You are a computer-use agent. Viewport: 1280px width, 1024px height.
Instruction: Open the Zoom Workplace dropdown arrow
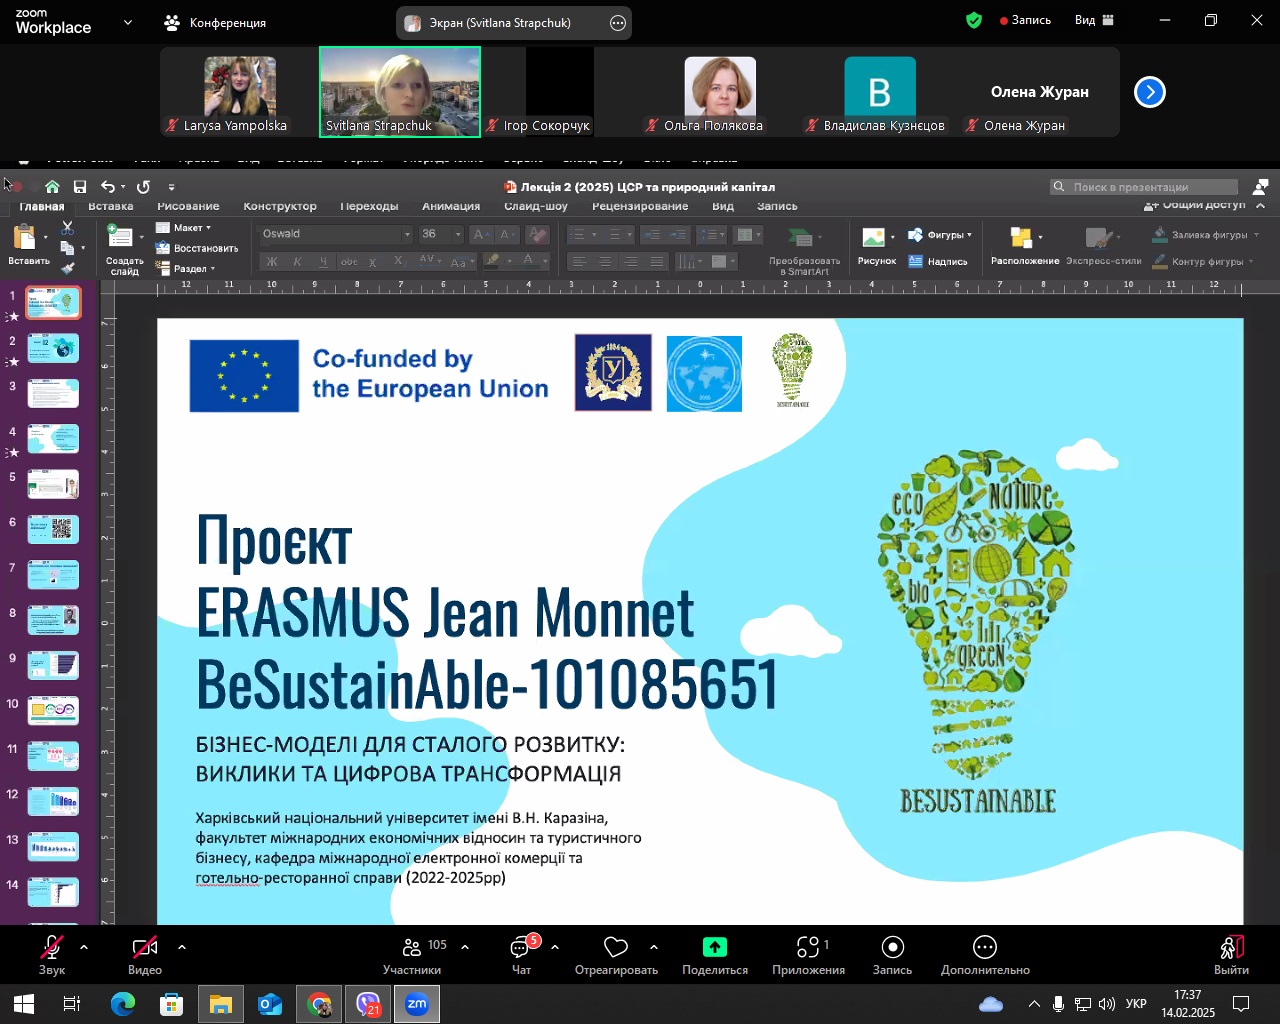click(127, 21)
